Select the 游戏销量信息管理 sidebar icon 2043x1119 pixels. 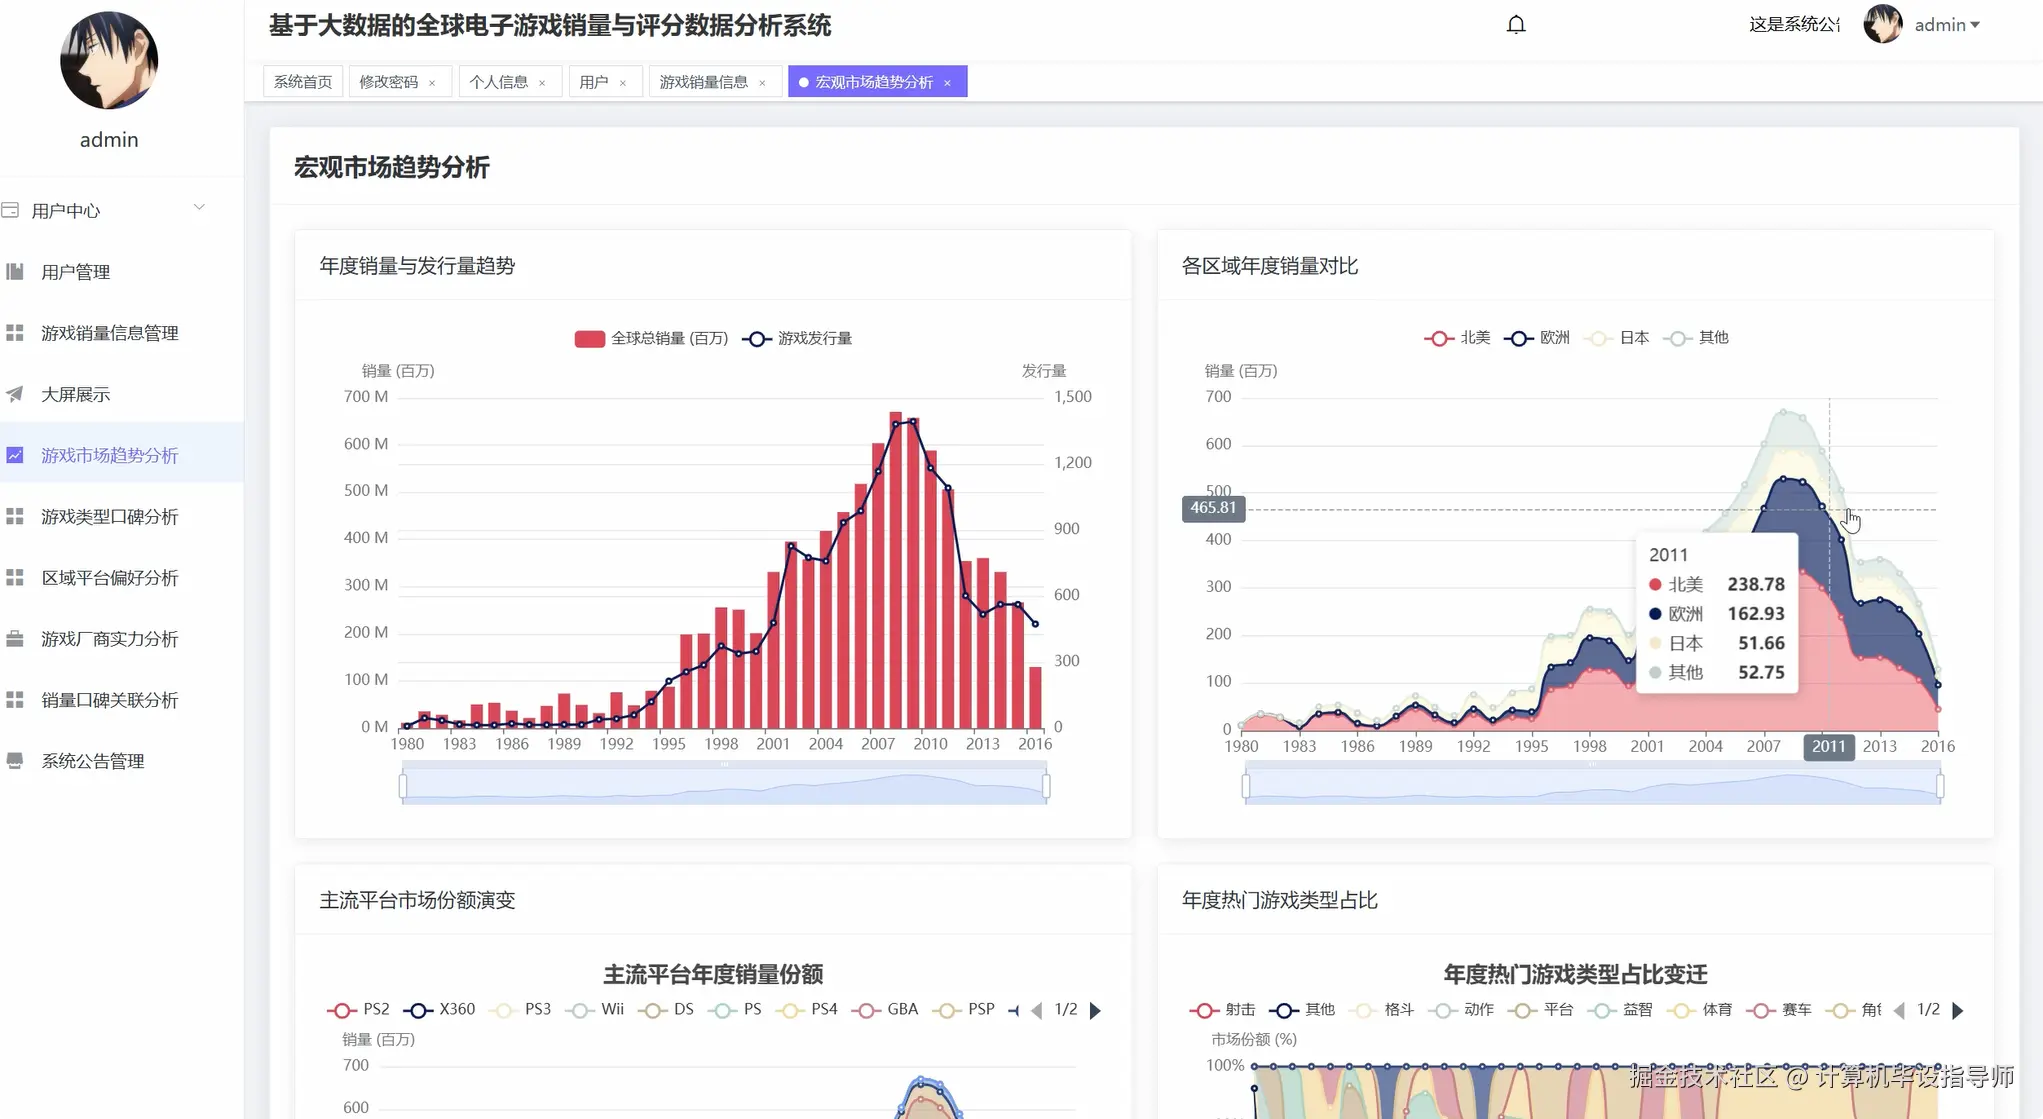15,332
